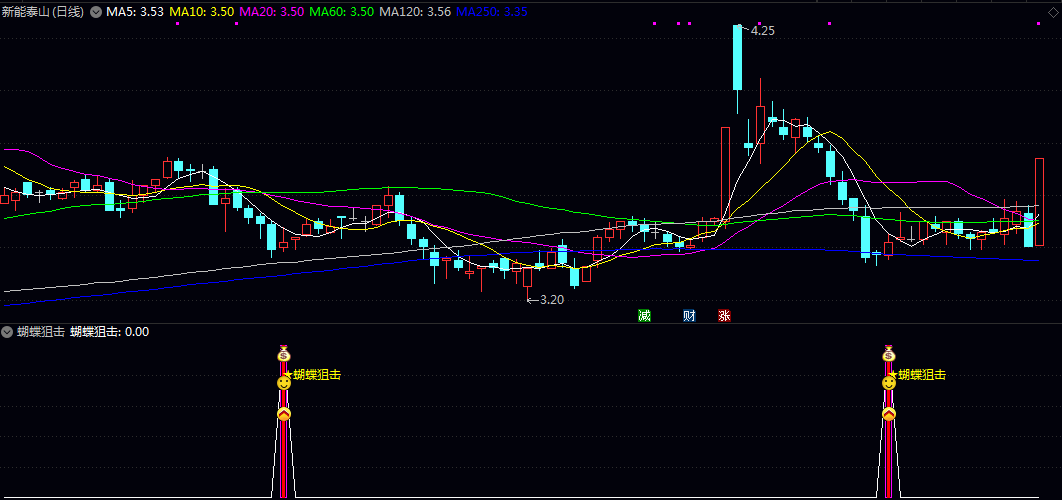The width and height of the screenshot is (1062, 500).
Task: Select the MA60: 3.50 label
Action: [341, 12]
